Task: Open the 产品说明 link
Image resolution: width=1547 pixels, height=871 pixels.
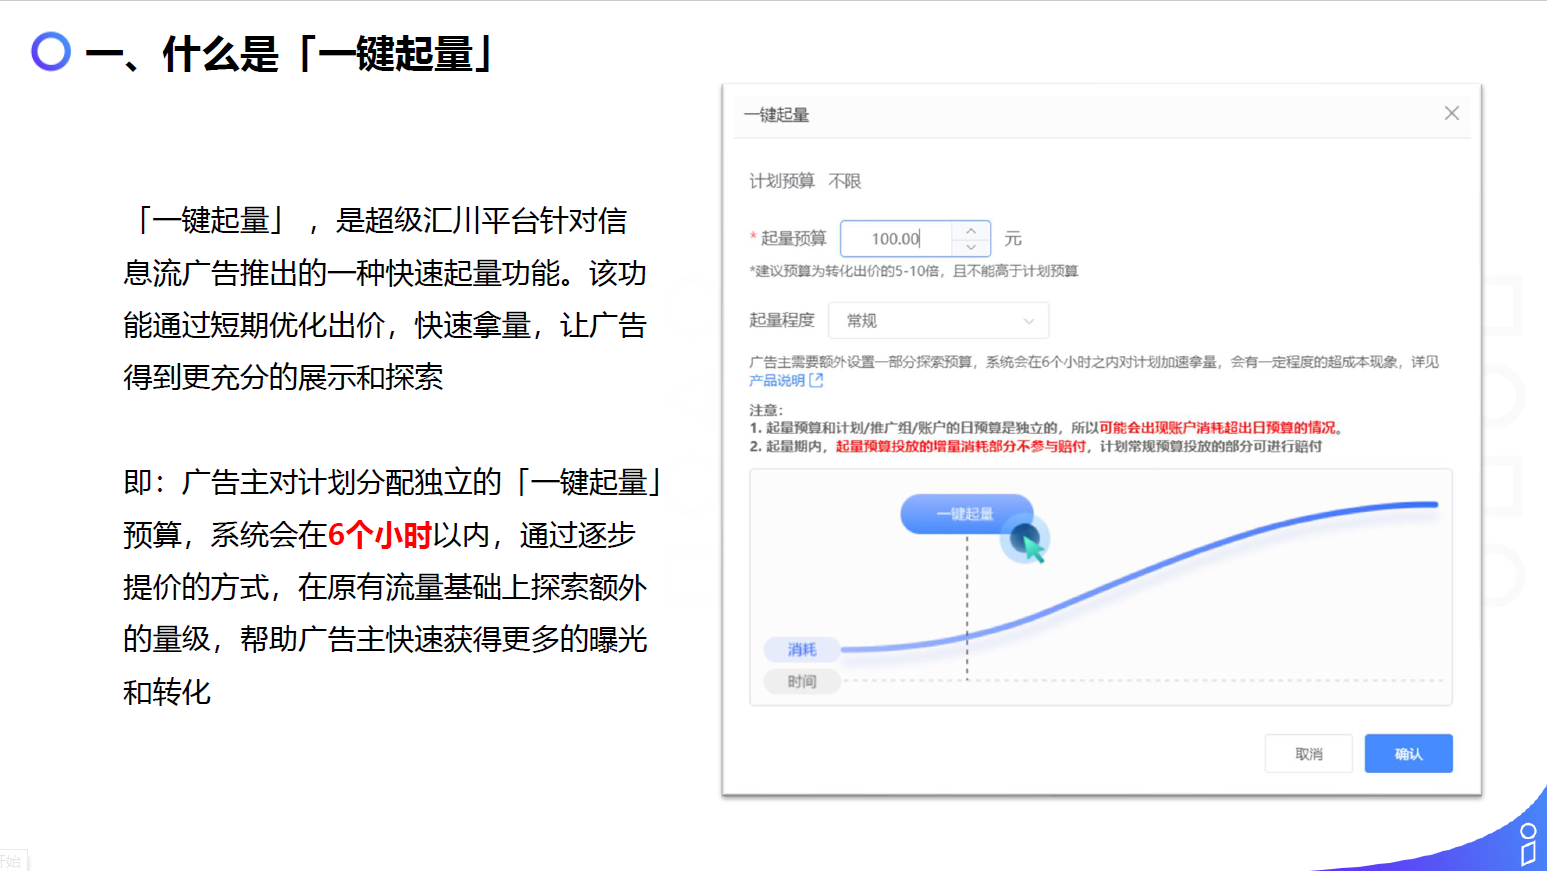Action: click(777, 381)
